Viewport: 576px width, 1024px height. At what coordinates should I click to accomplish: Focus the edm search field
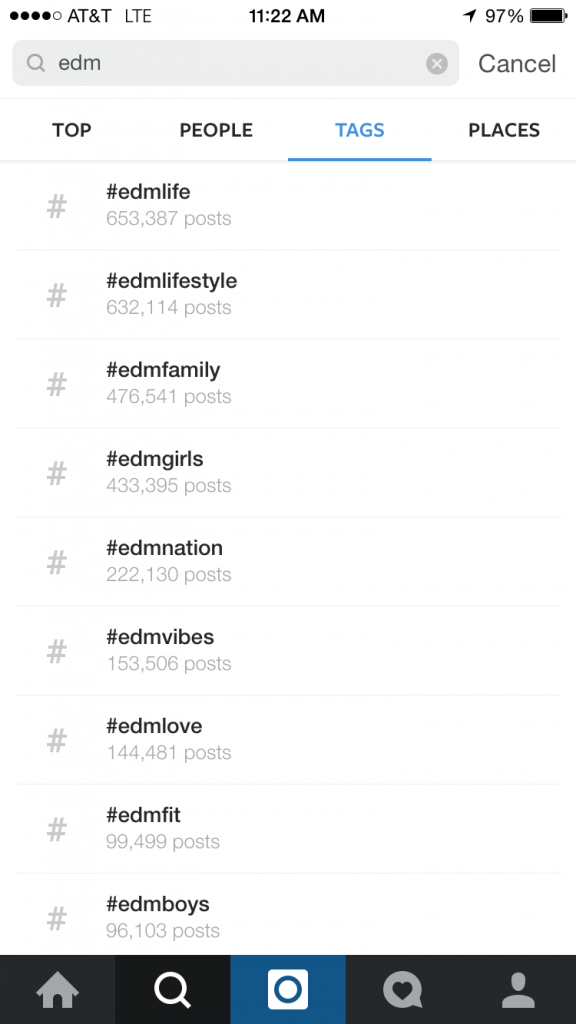click(x=236, y=63)
